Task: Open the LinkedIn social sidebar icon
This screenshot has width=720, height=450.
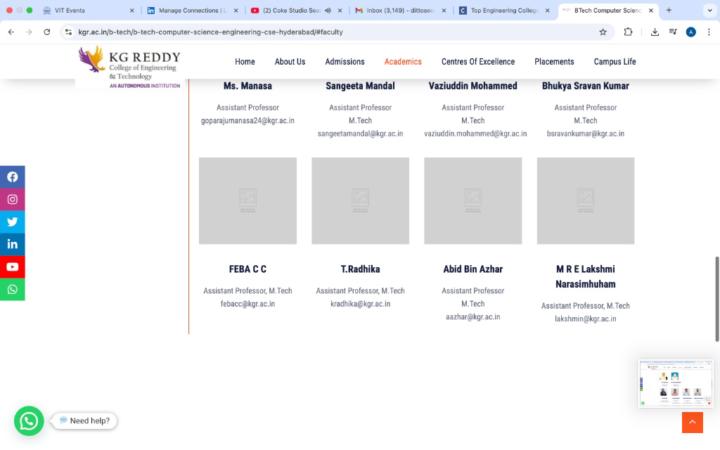Action: pos(12,244)
